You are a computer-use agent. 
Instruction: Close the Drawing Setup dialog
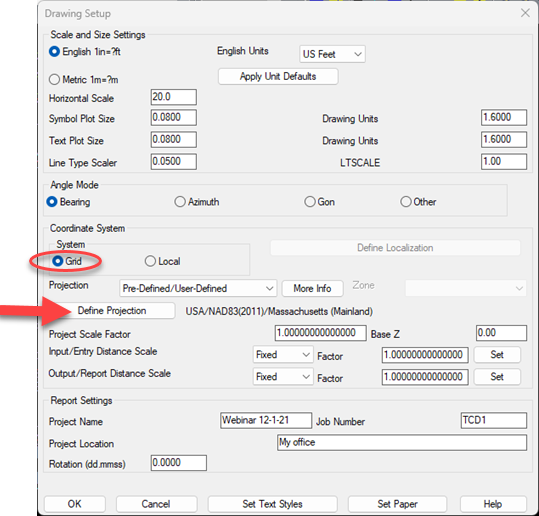tap(525, 13)
